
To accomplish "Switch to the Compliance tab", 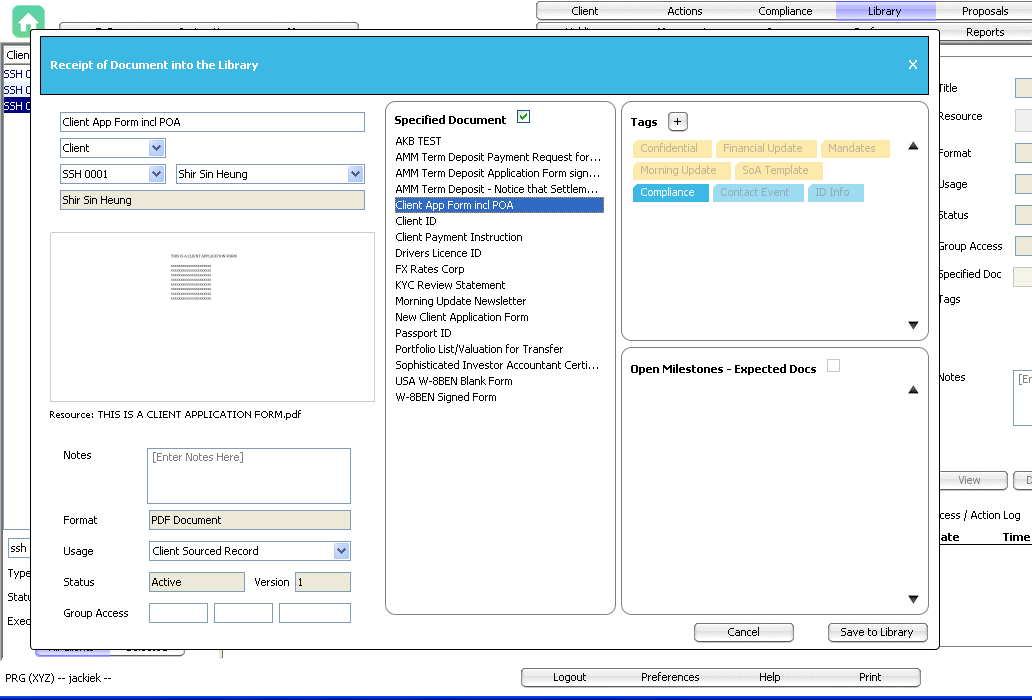I will tap(785, 11).
